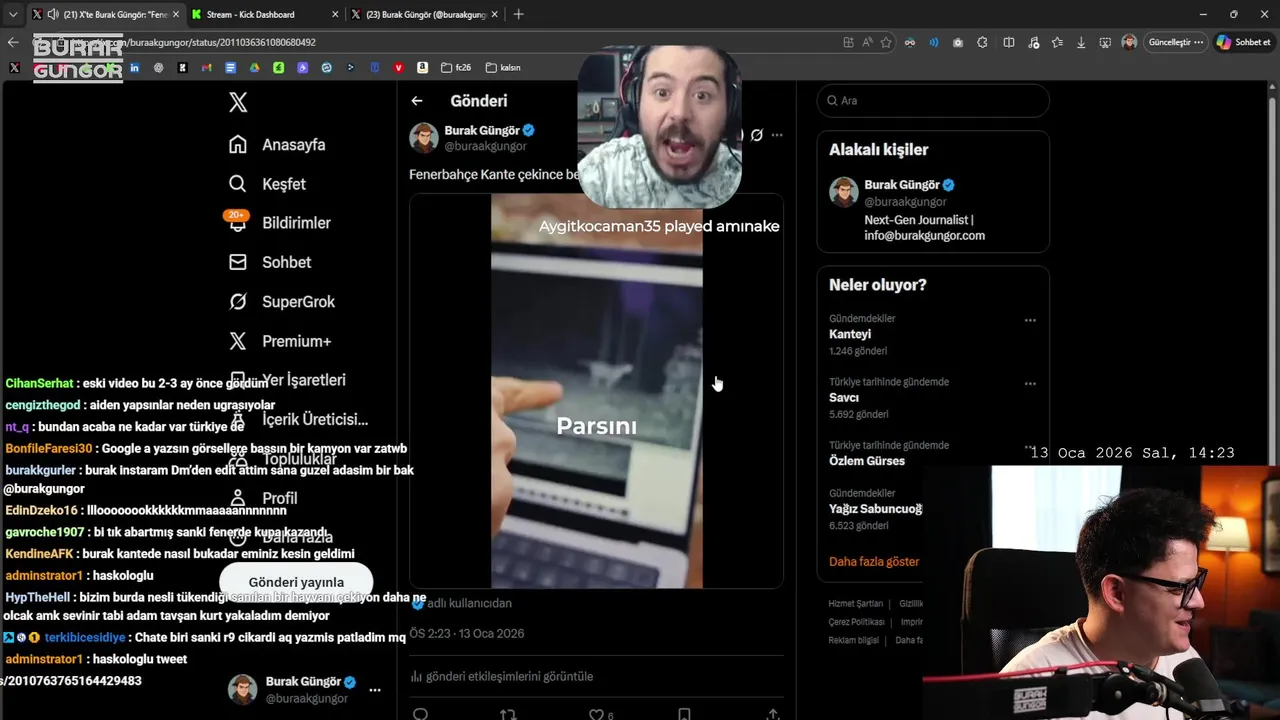Click the X logo in the sidebar
1280x720 pixels.
point(238,102)
